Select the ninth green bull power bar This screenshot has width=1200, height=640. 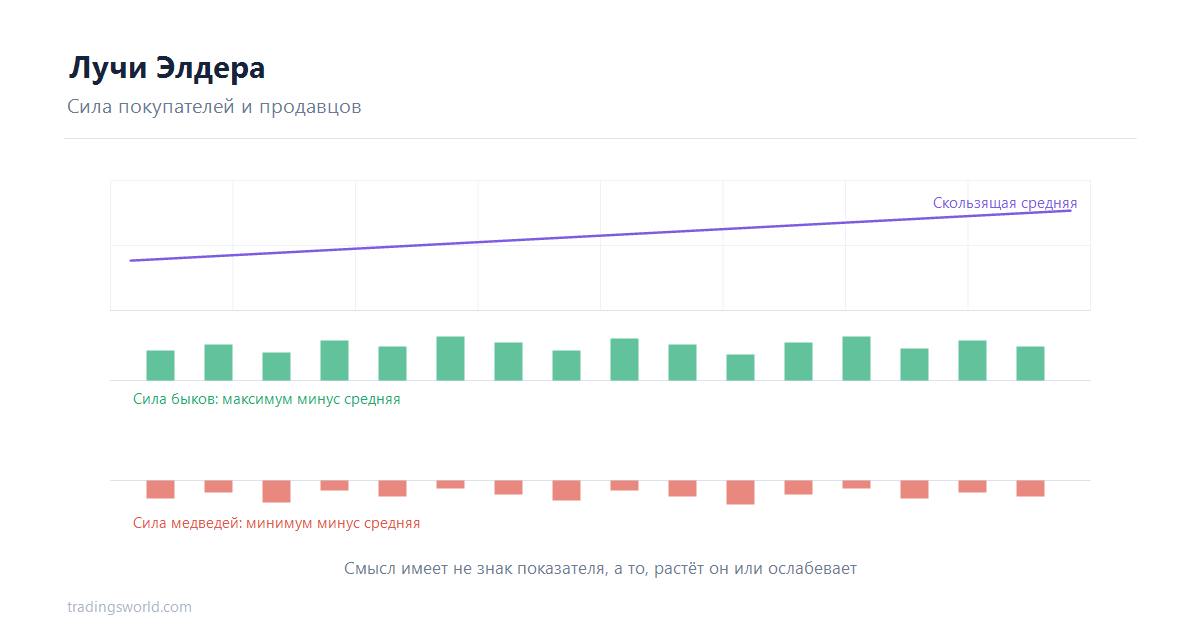(x=624, y=359)
